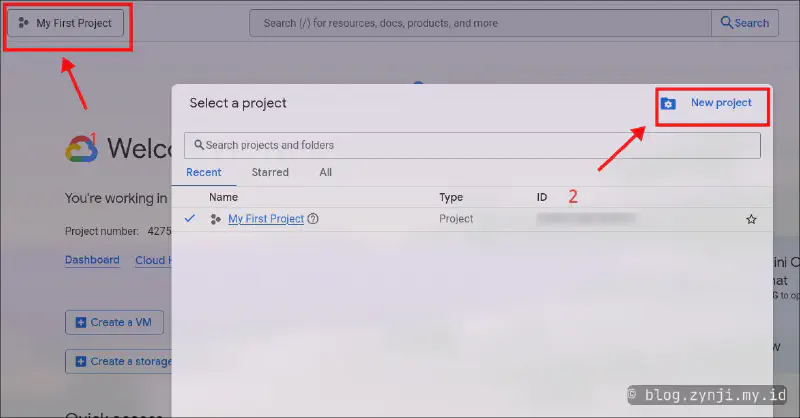Open the My First Project selector button
Image resolution: width=800 pixels, height=418 pixels.
(65, 23)
